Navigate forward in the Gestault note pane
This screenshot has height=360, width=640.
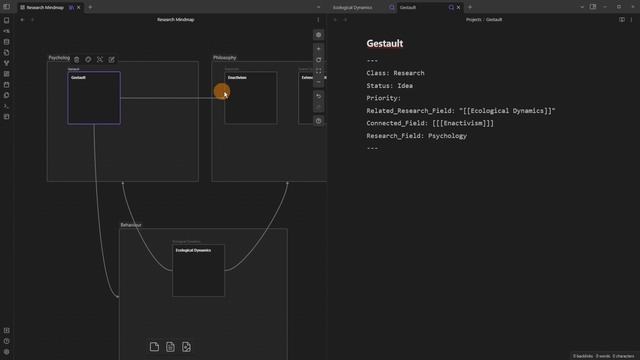tap(346, 20)
